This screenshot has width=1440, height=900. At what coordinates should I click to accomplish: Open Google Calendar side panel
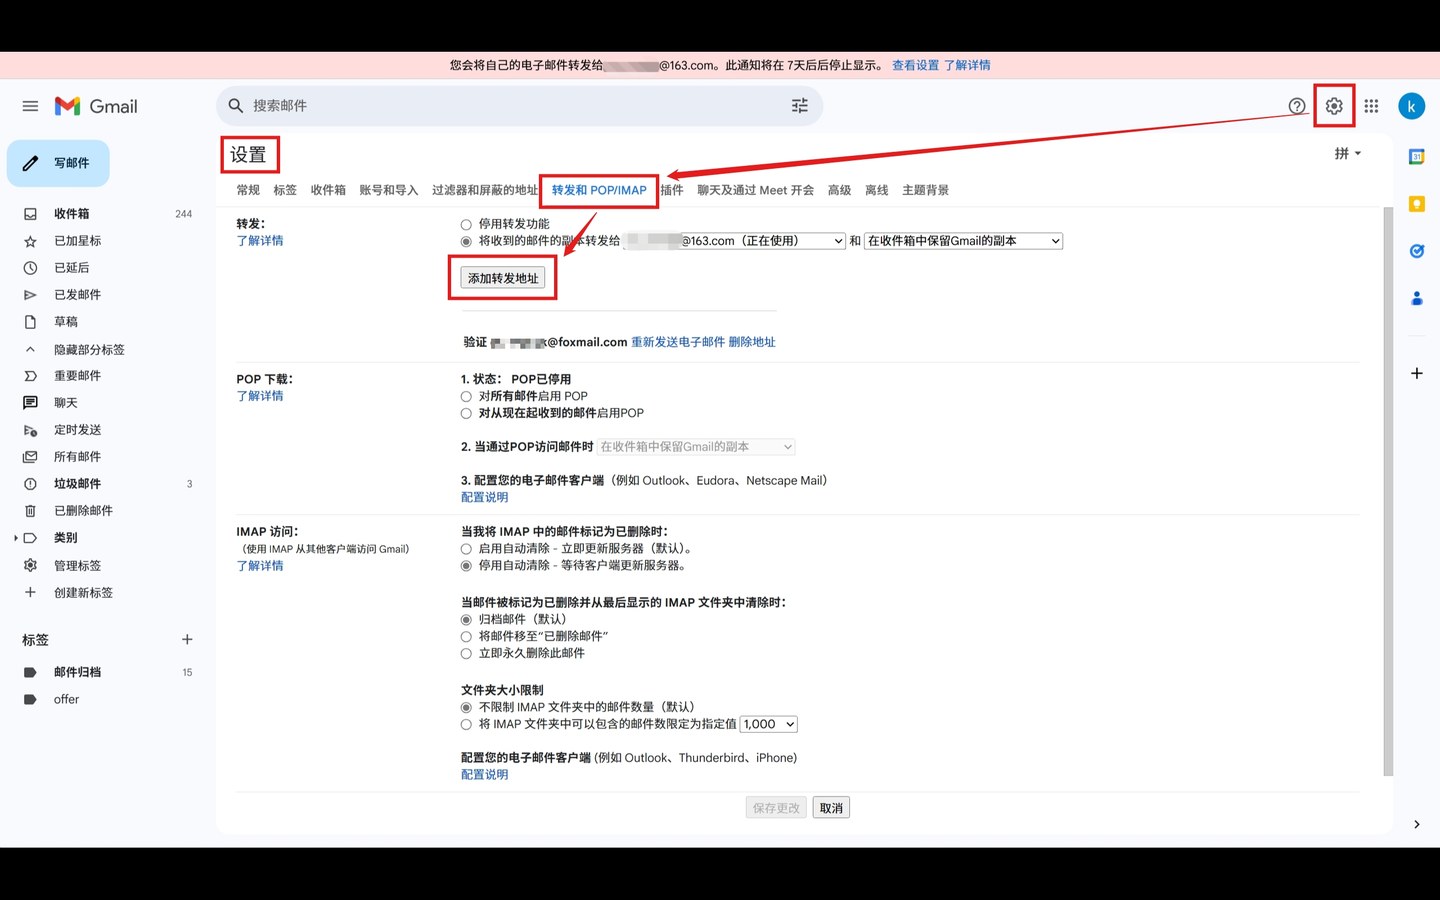coord(1416,157)
